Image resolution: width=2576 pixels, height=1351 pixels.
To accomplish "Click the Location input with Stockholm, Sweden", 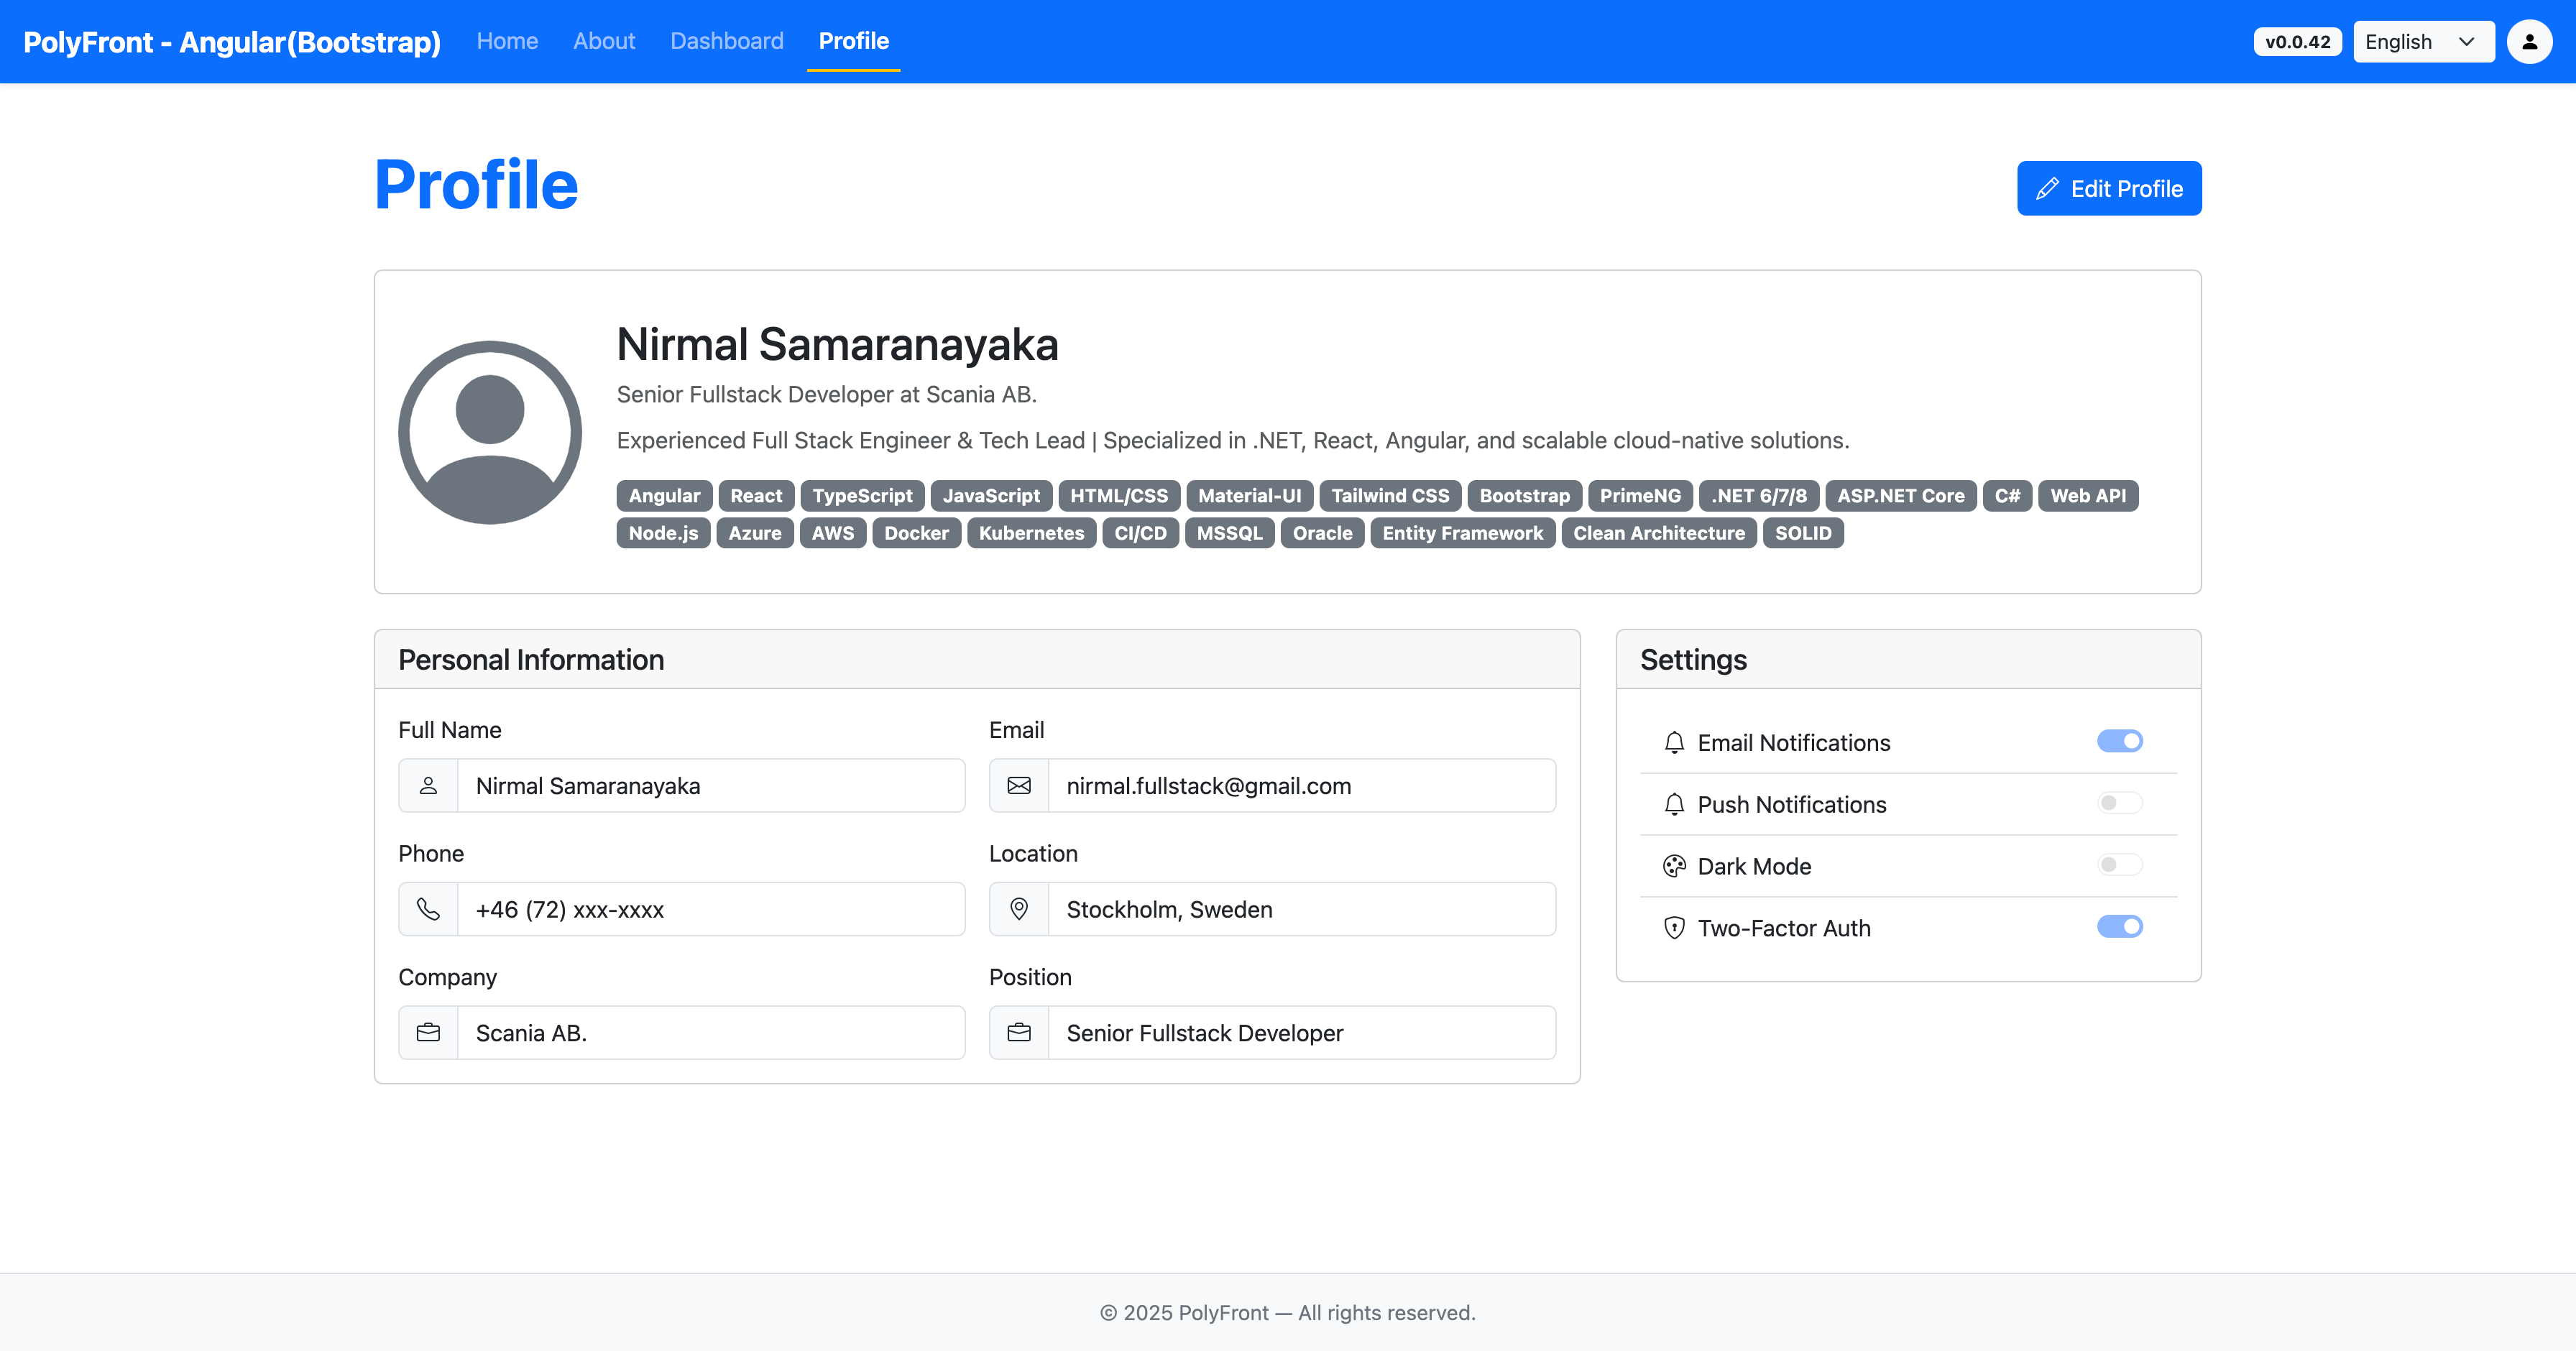I will [1302, 909].
